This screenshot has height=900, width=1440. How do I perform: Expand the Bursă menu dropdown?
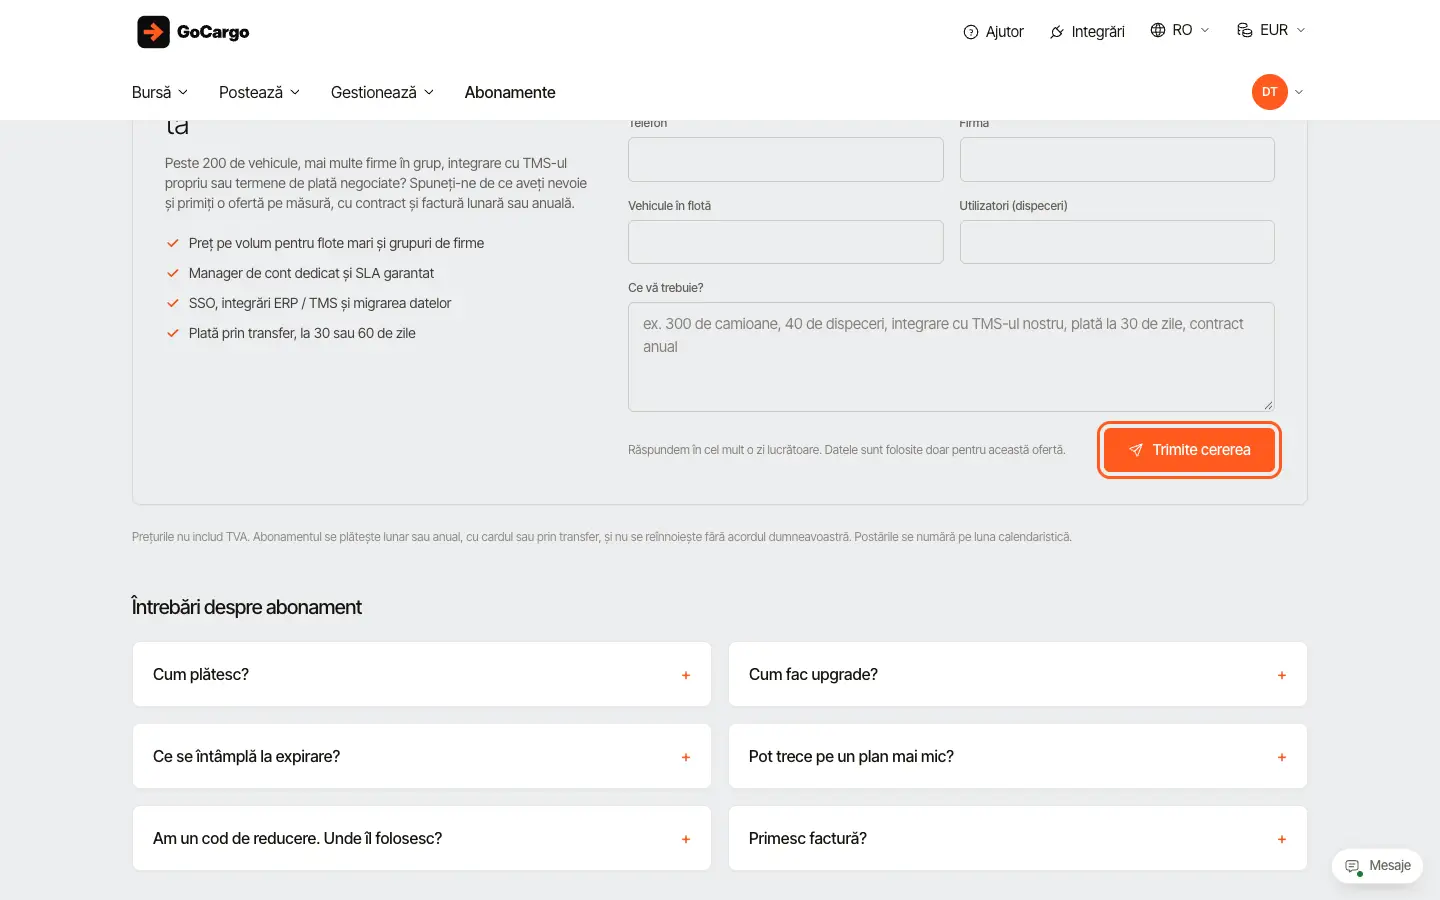(160, 92)
